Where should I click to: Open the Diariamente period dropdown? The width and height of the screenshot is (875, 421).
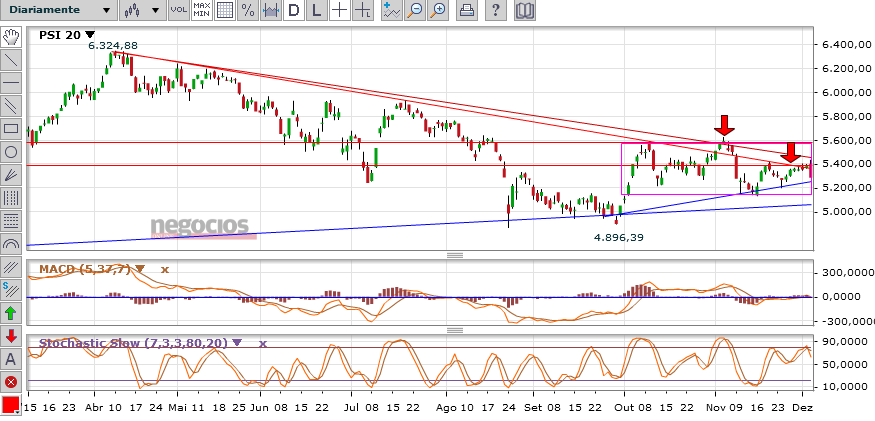(60, 9)
